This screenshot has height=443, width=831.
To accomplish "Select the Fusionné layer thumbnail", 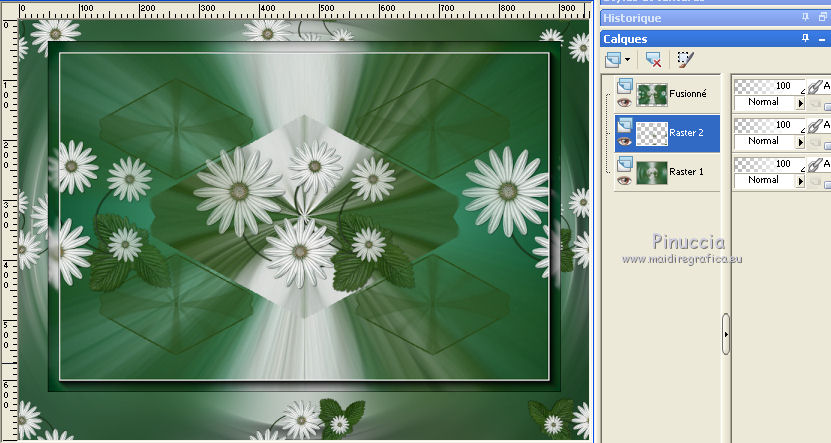I will 651,94.
